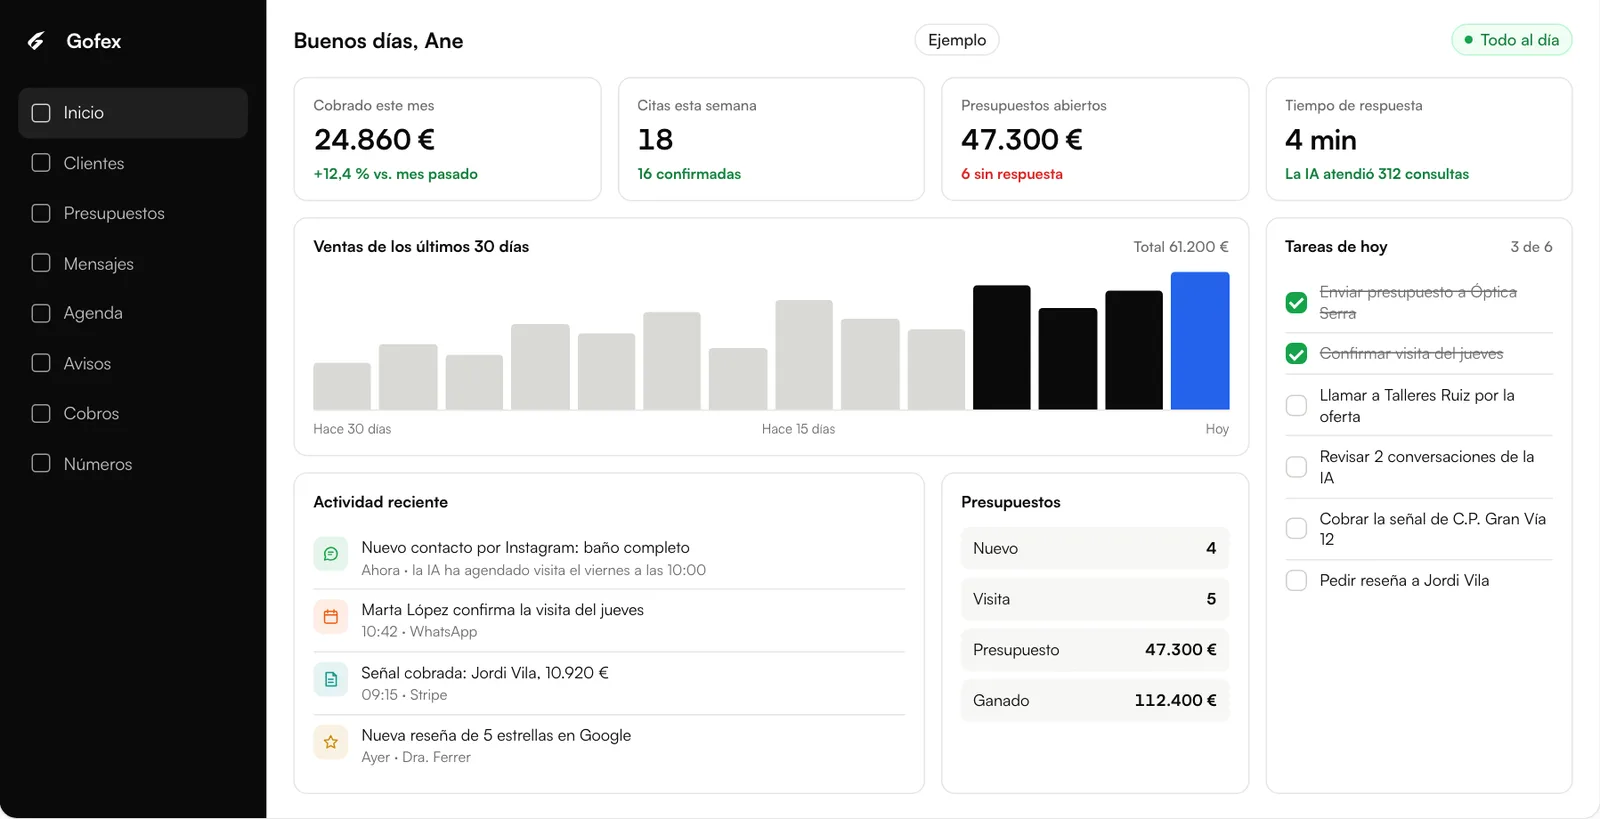Open the Visita stage row

[1095, 599]
